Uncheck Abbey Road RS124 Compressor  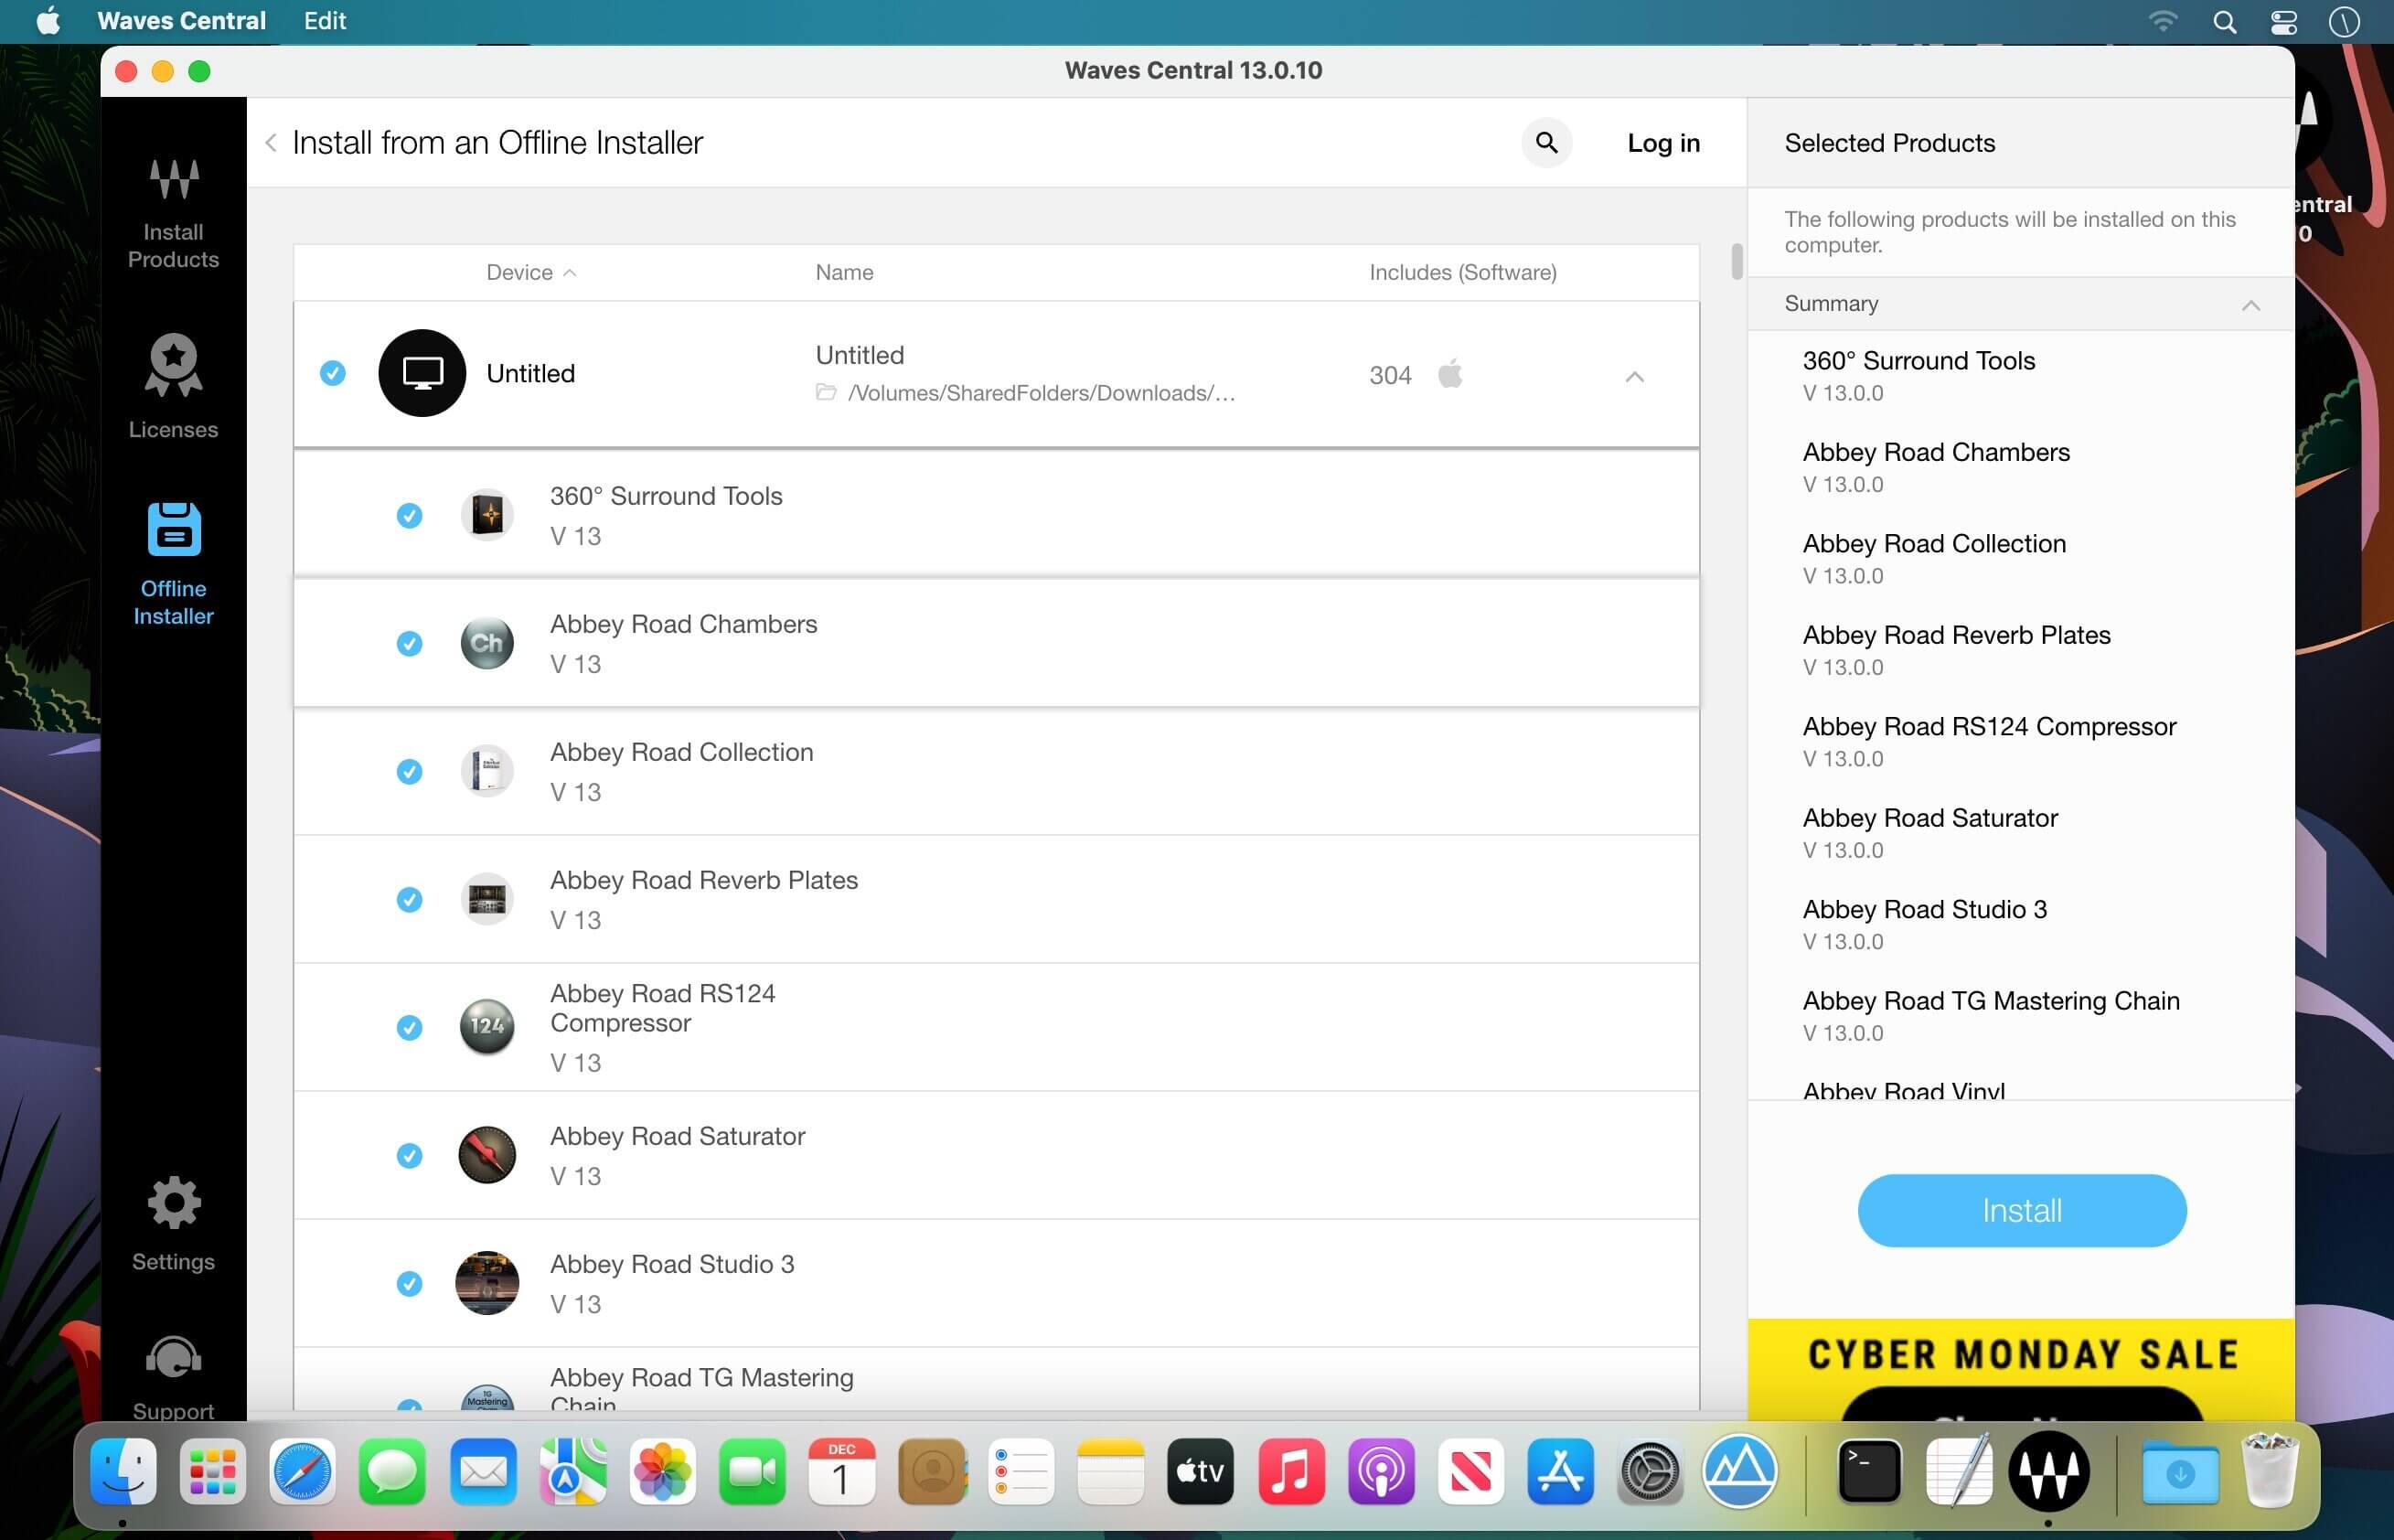point(409,1027)
